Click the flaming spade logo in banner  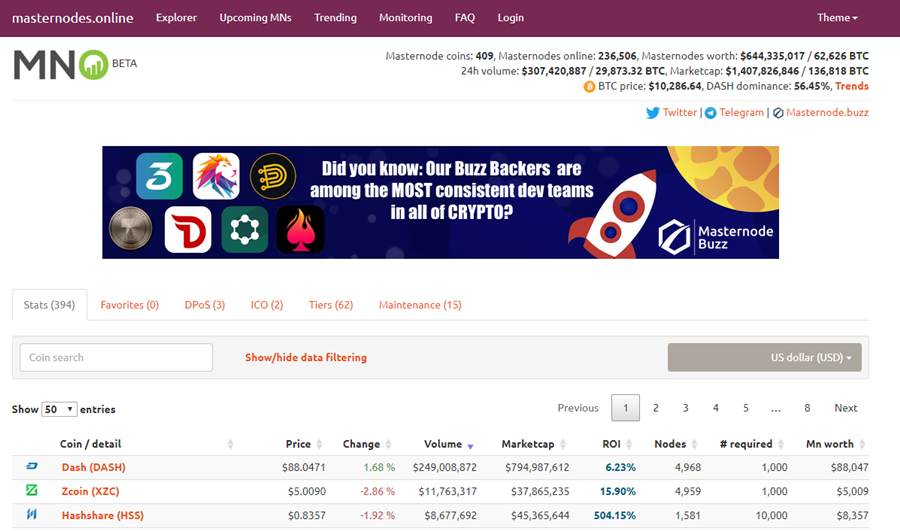300,230
